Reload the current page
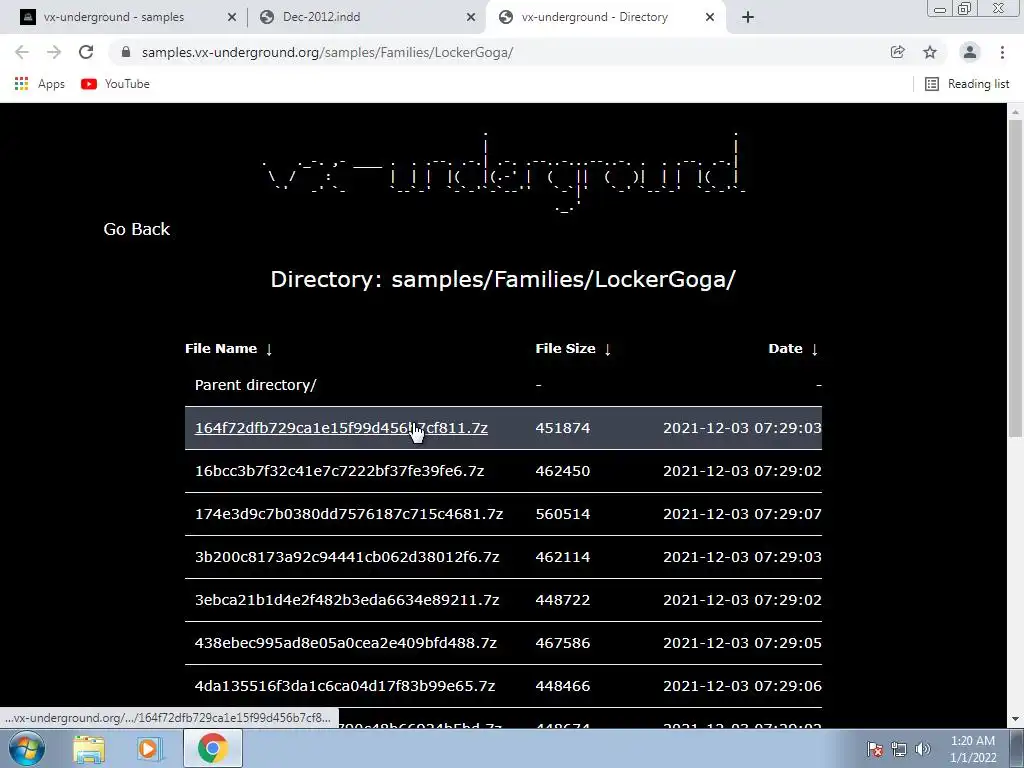Image resolution: width=1024 pixels, height=768 pixels. click(x=86, y=52)
